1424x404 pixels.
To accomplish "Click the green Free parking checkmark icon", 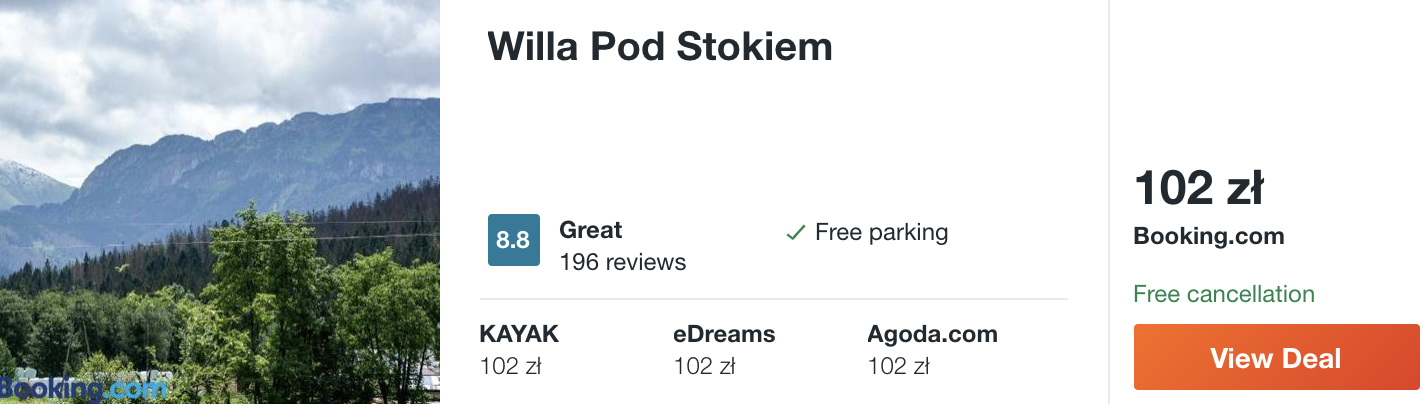I will (796, 233).
